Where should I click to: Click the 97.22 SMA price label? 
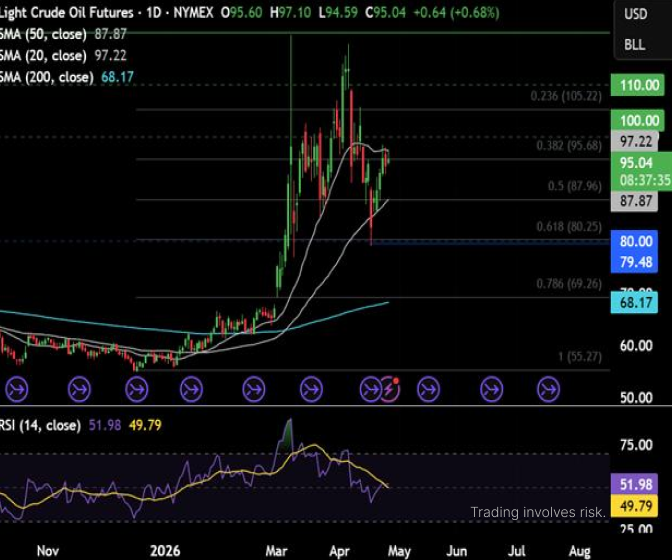click(634, 141)
